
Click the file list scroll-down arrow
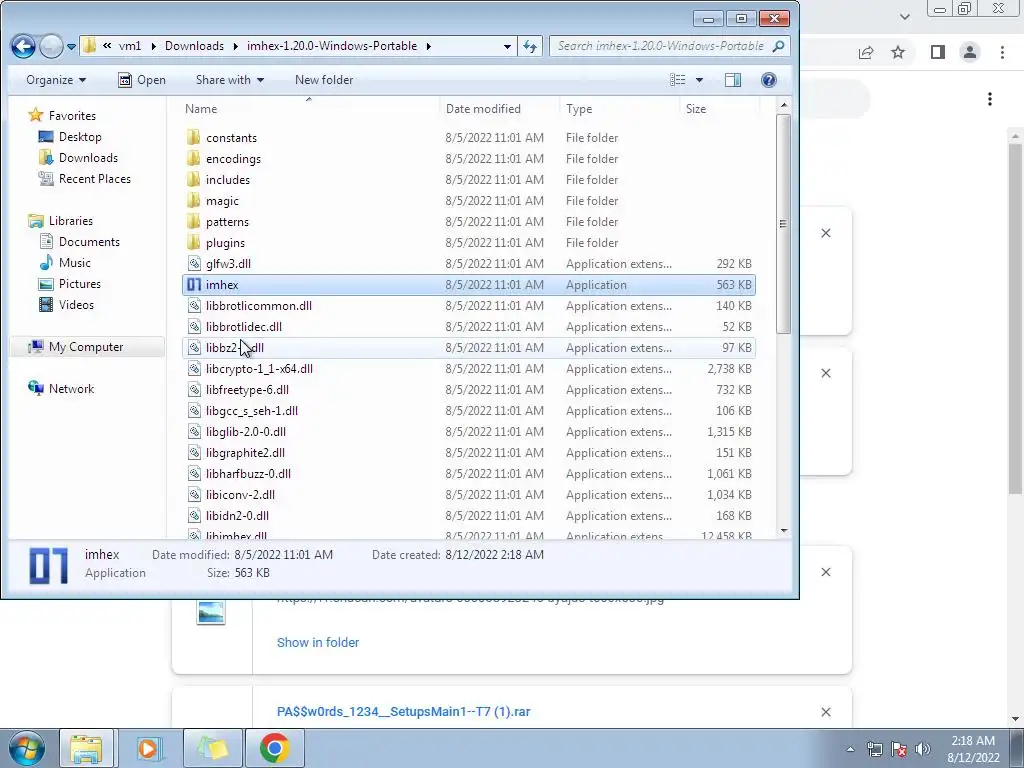[x=784, y=531]
